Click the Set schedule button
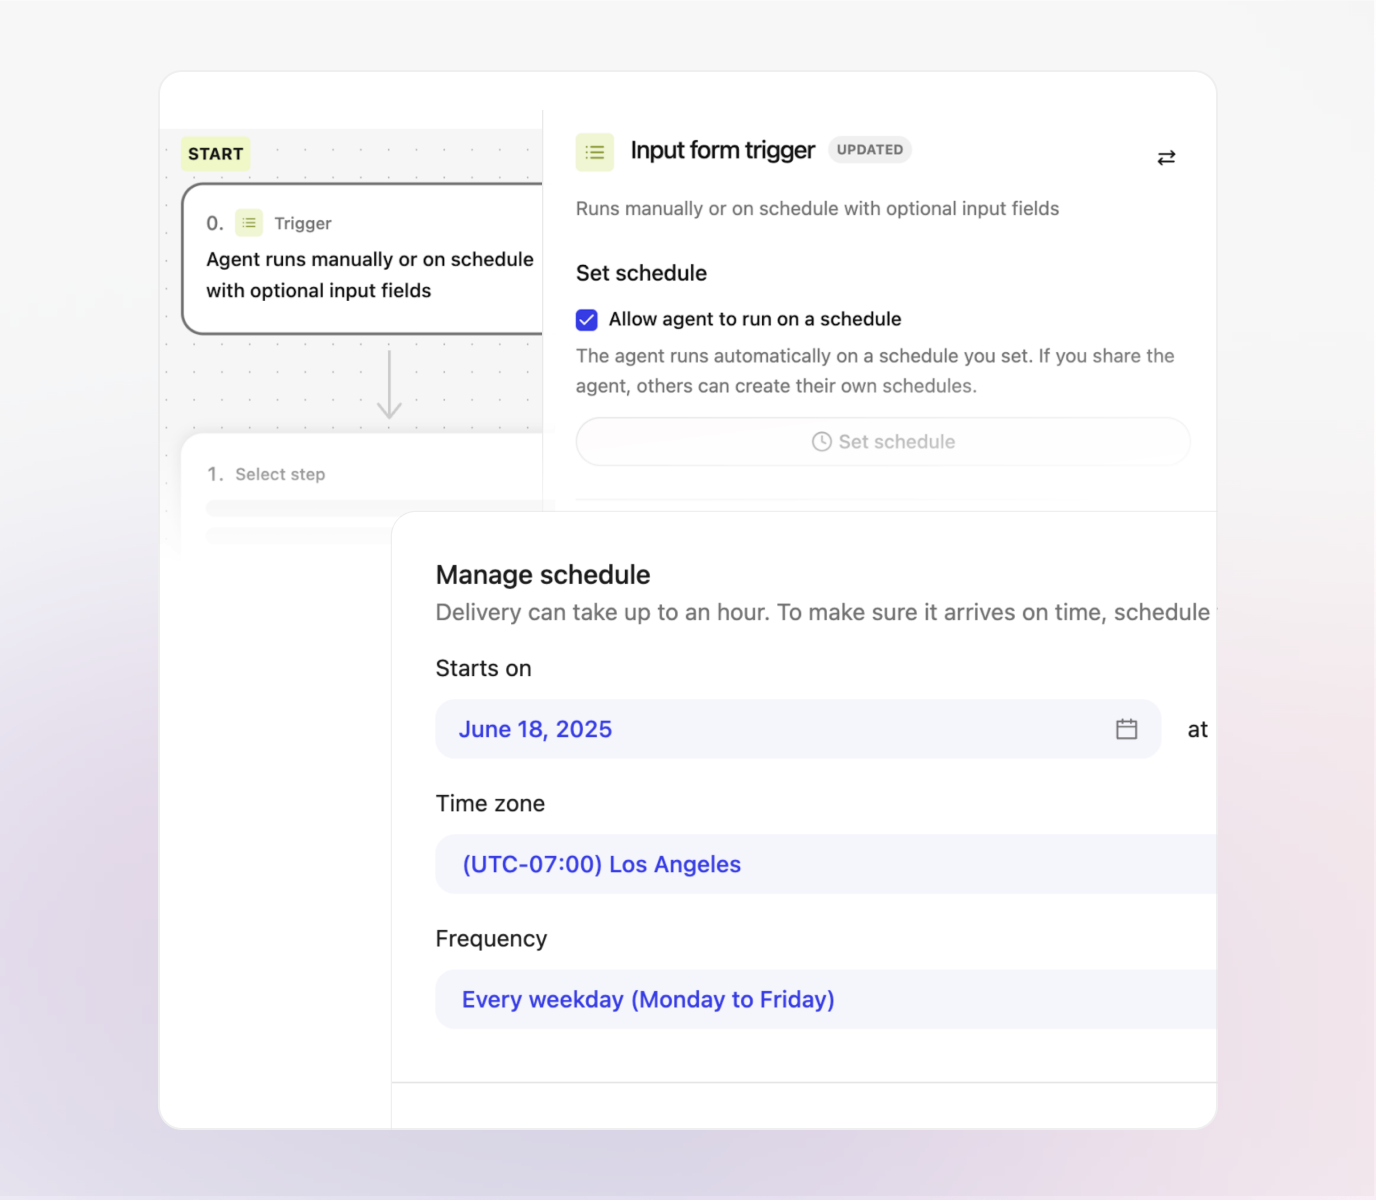1376x1200 pixels. 883,442
